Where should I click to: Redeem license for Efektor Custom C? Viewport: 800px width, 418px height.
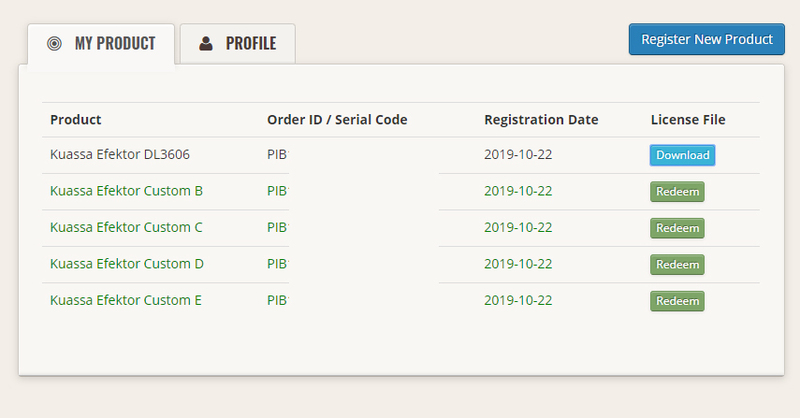[x=677, y=228]
